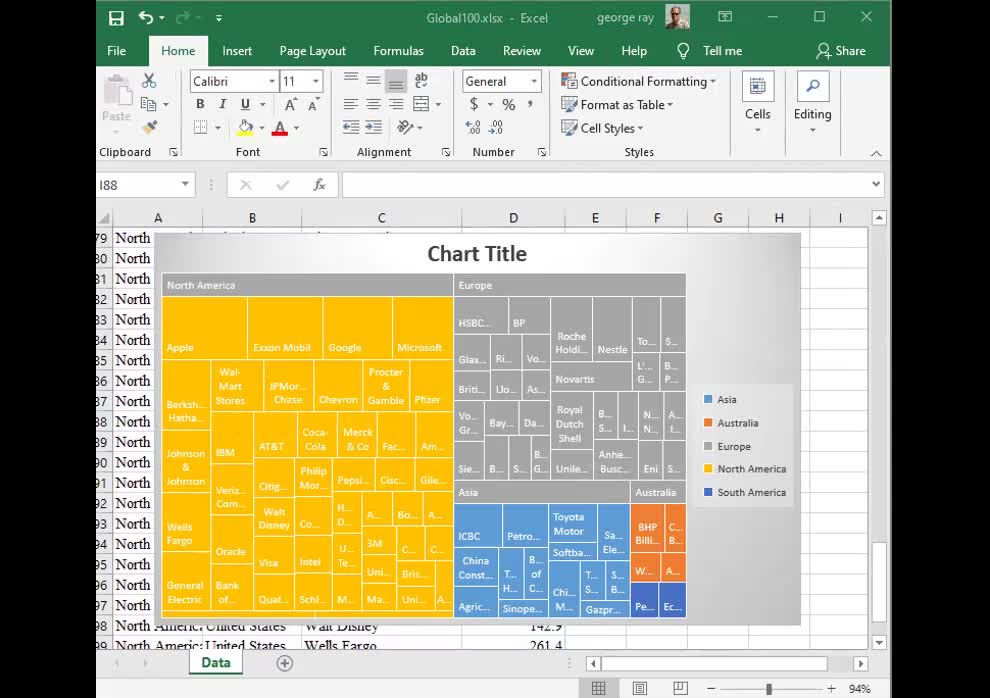Click the Apple treemap block

[204, 328]
